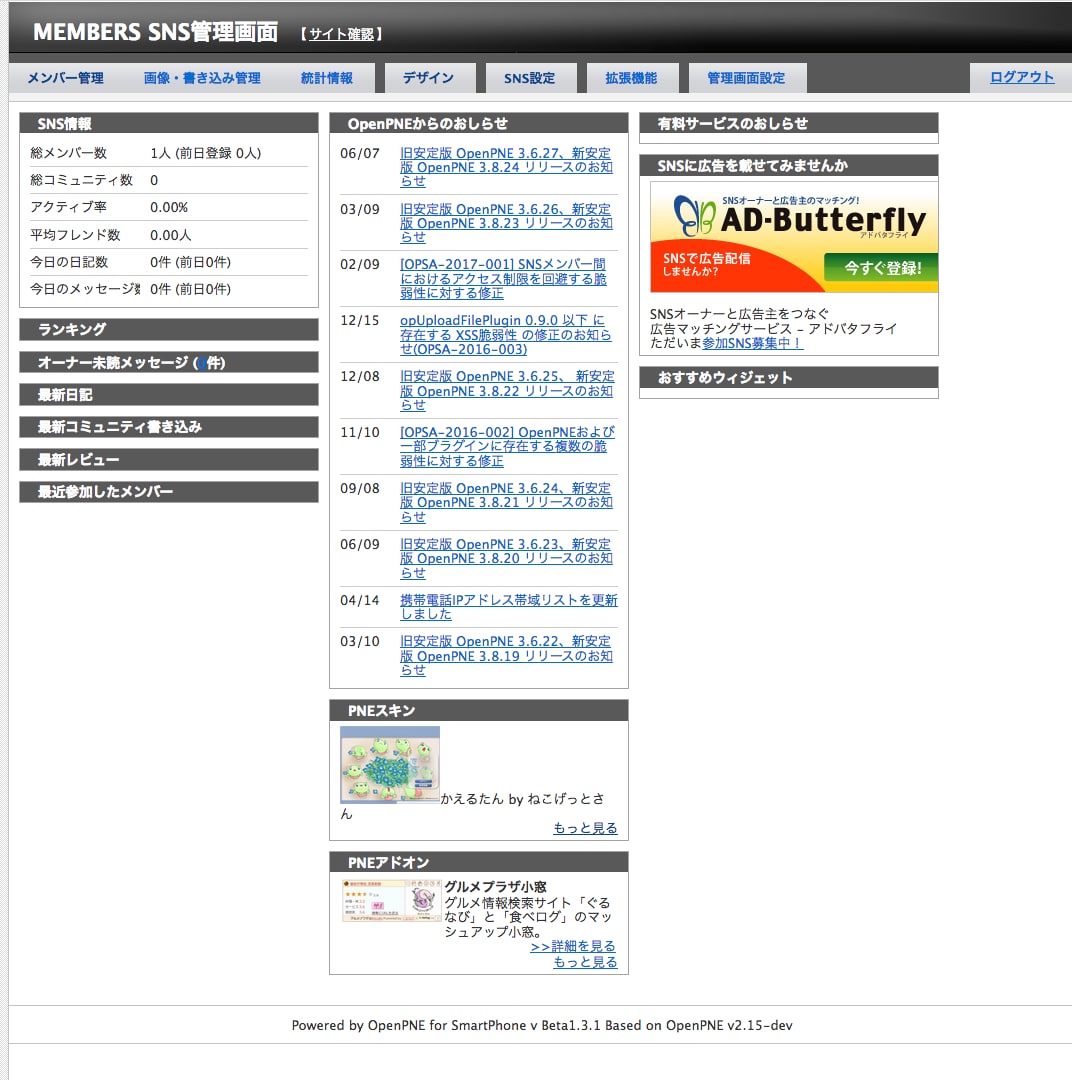
Task: Click the 最新コミュニティ書き込み section header
Action: click(x=169, y=427)
